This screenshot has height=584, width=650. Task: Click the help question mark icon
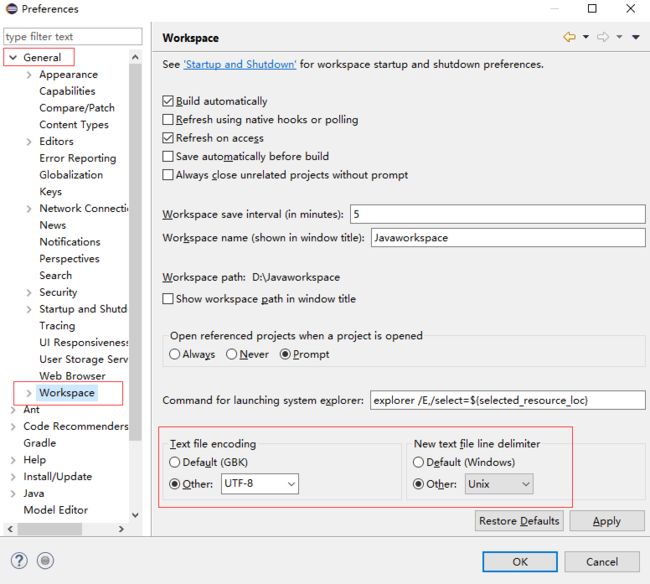point(19,561)
